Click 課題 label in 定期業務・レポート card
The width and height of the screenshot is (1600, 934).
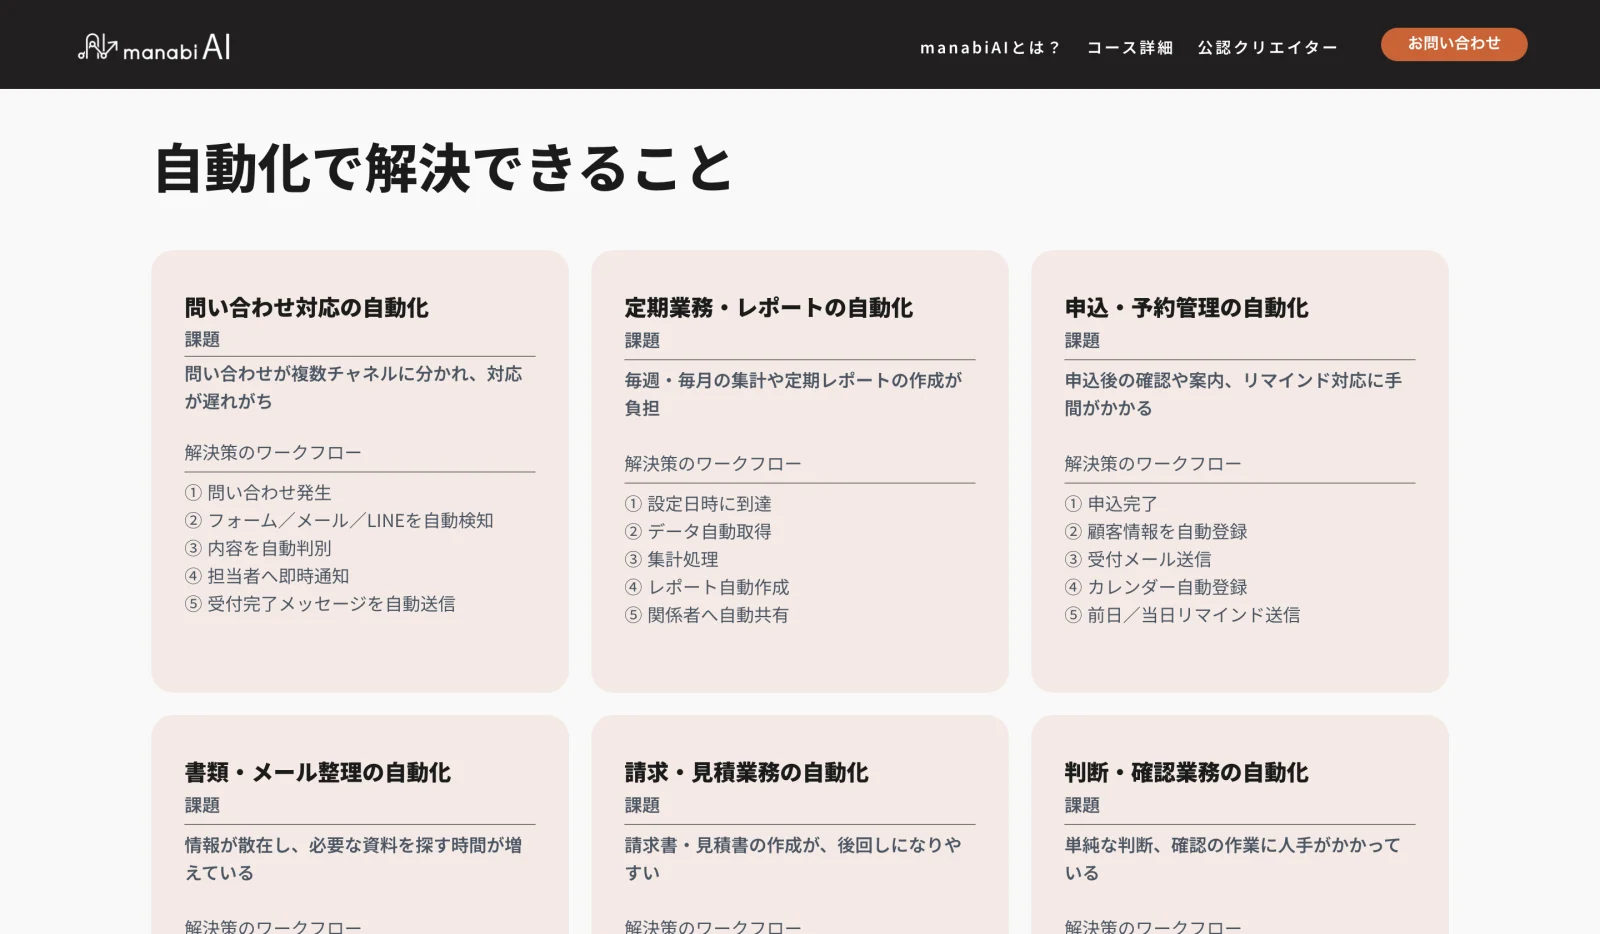click(642, 341)
